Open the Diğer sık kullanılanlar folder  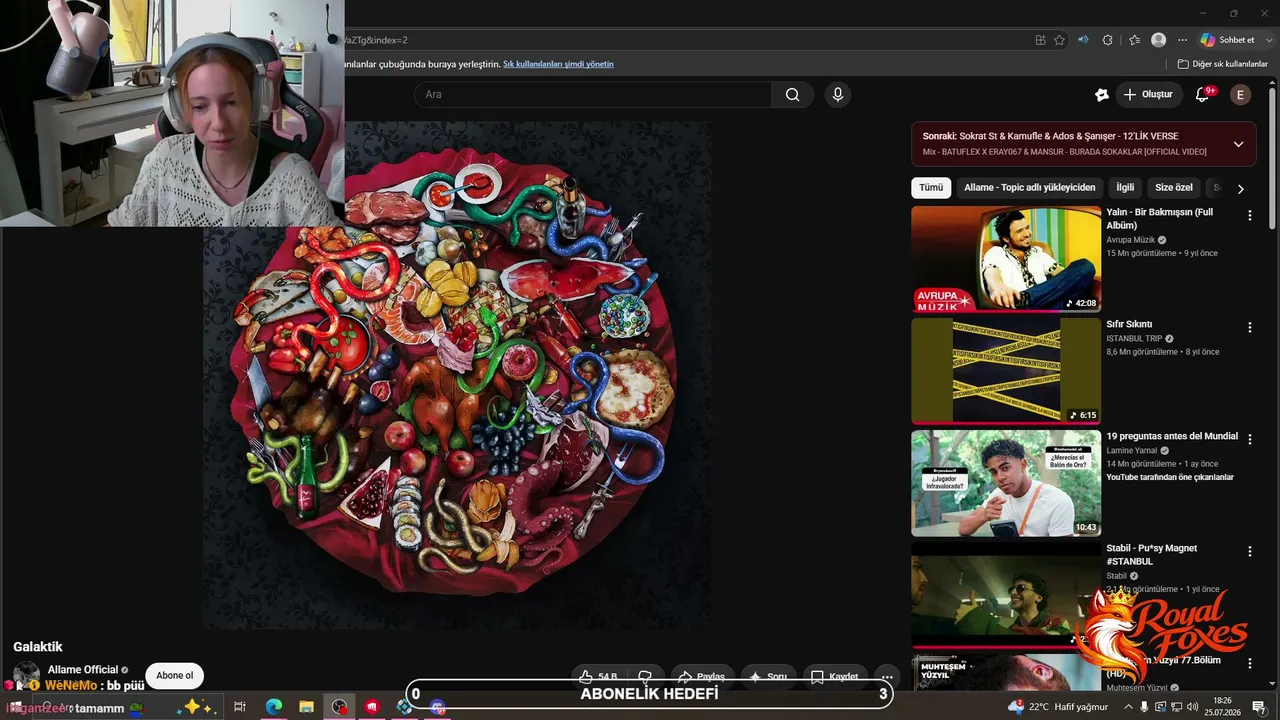(1223, 64)
